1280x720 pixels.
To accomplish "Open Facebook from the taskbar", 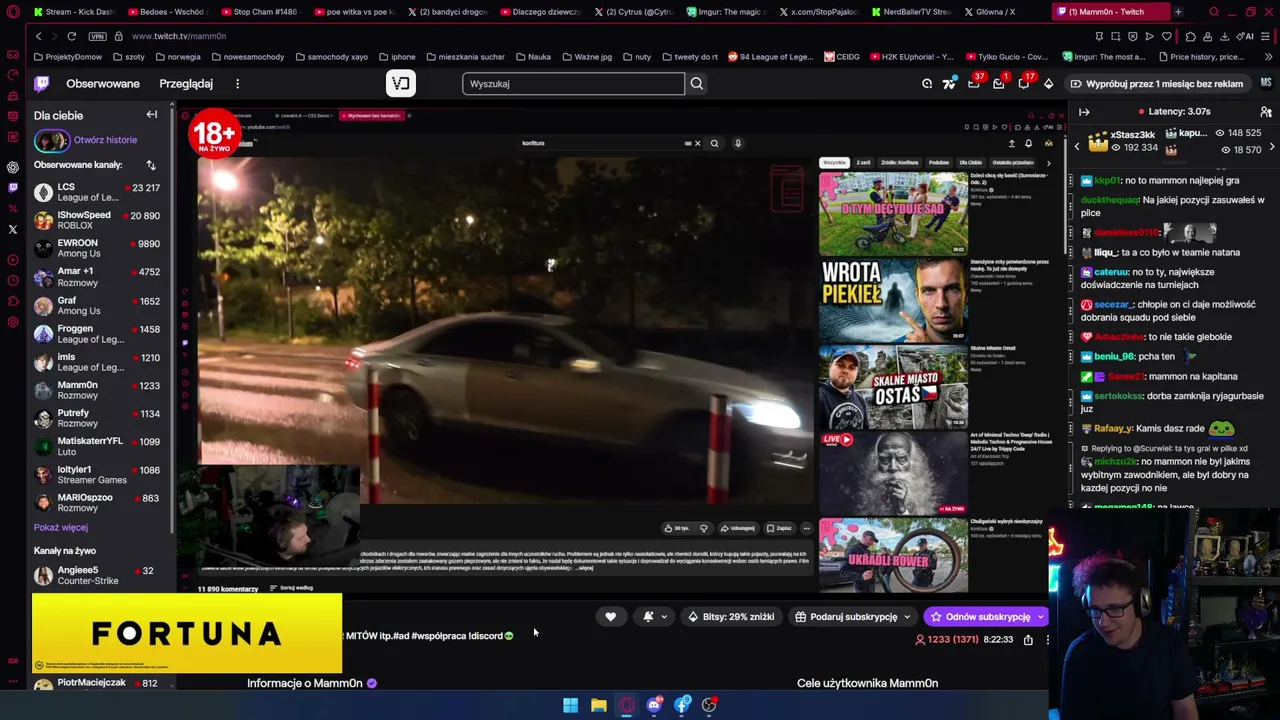I will [682, 705].
